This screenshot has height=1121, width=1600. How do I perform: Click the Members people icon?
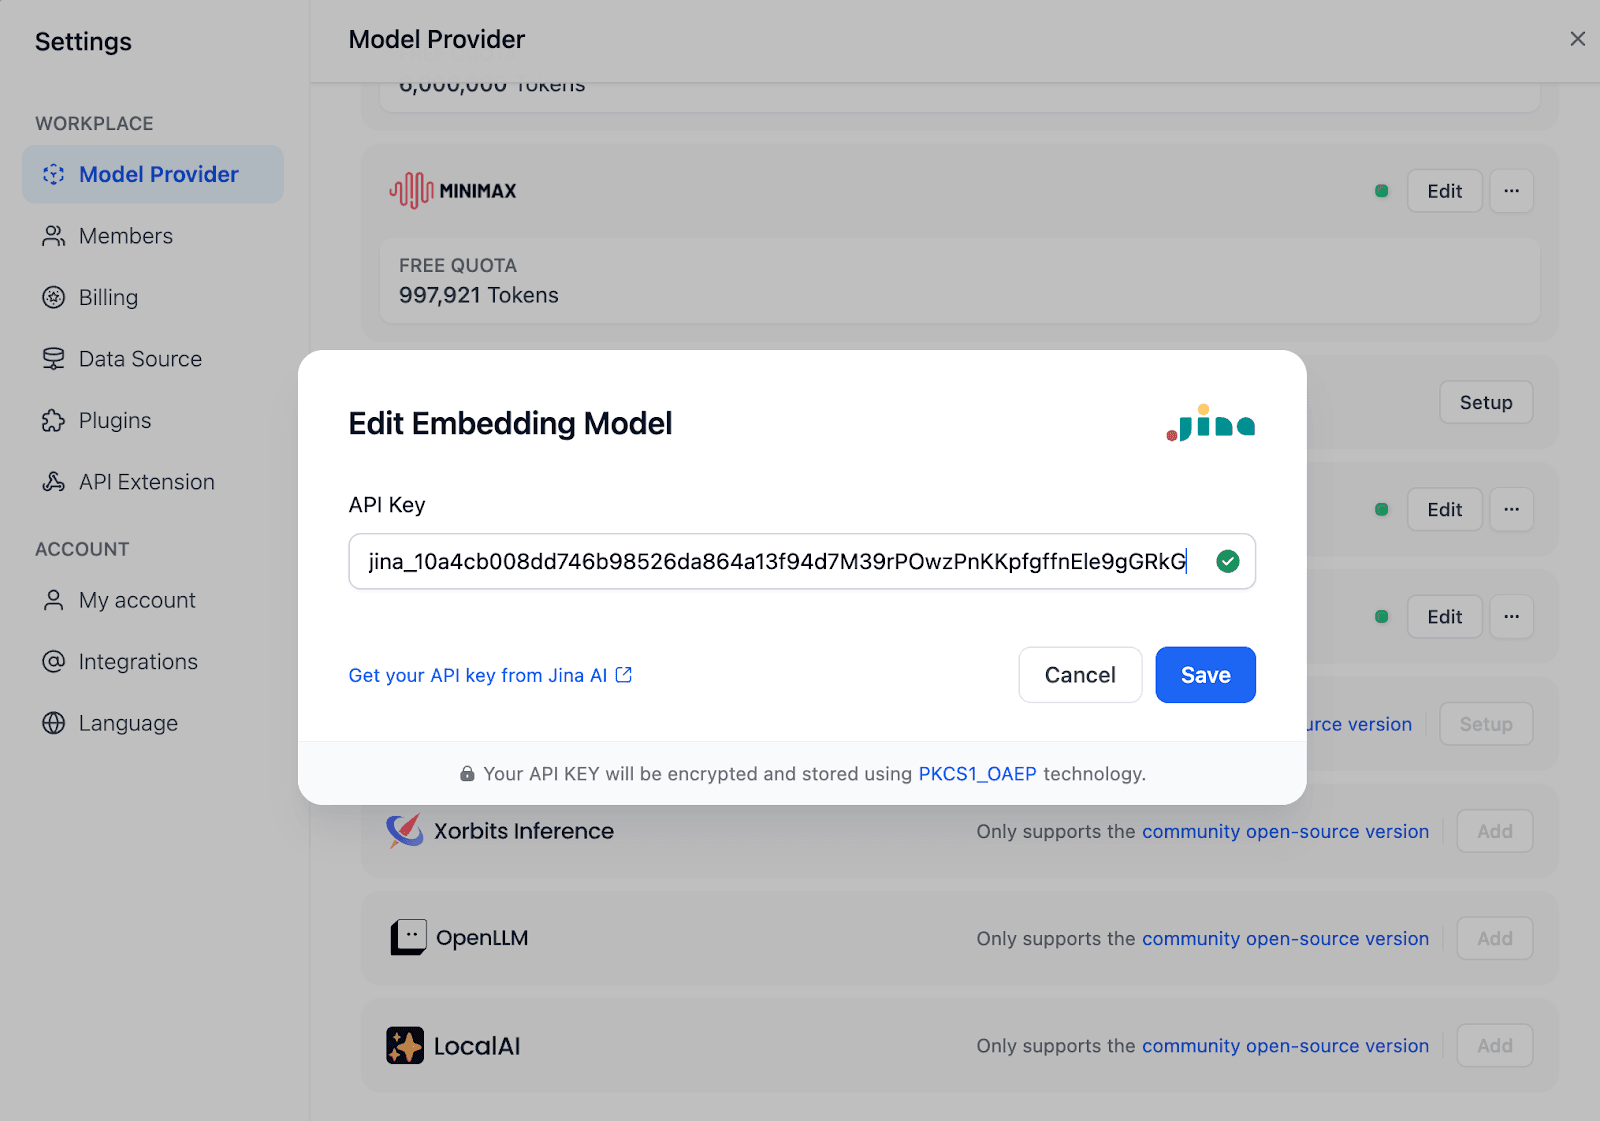tap(53, 236)
